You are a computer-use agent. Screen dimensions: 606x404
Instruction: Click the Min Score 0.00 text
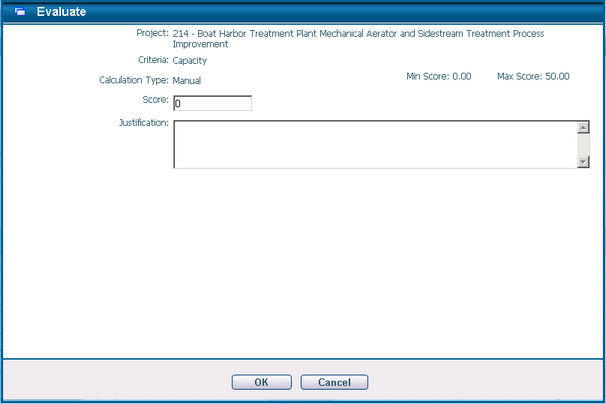438,76
